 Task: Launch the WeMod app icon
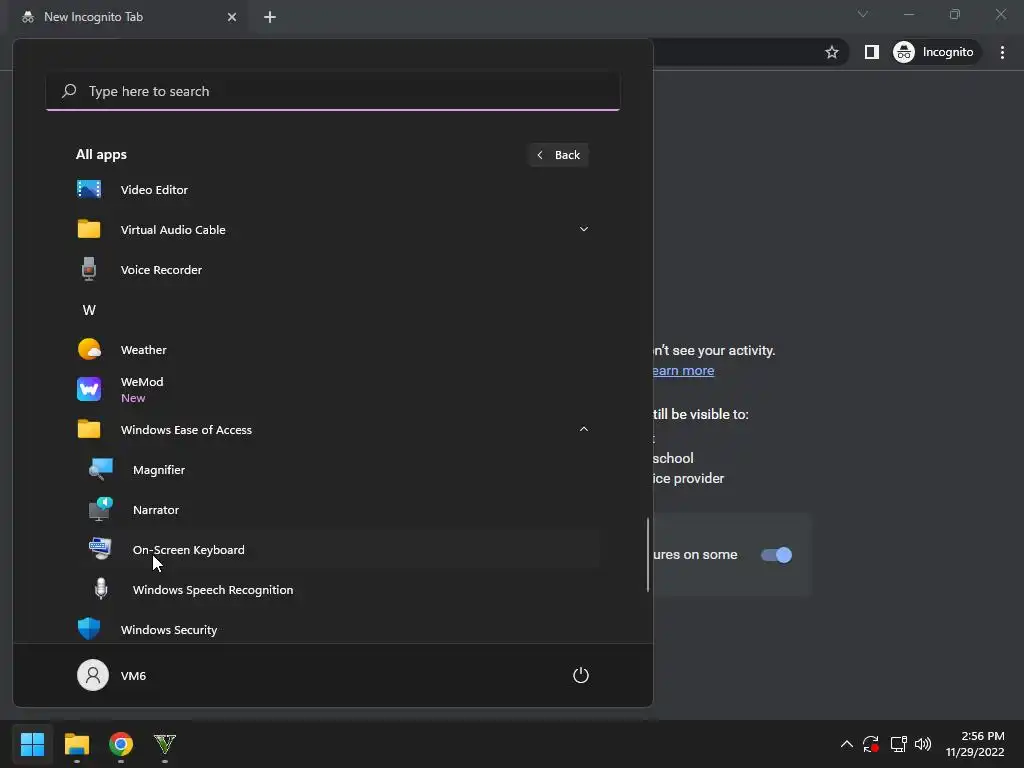tap(89, 389)
